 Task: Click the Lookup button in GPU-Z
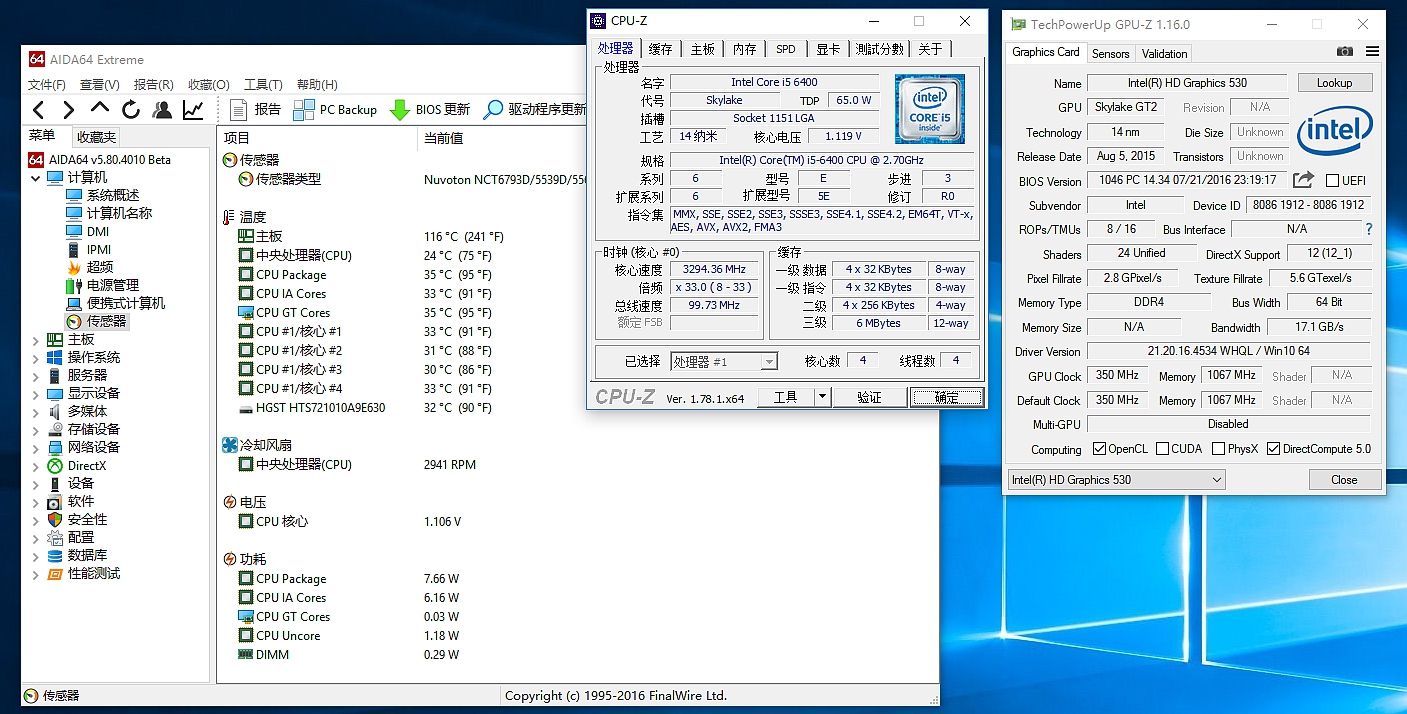click(1335, 82)
